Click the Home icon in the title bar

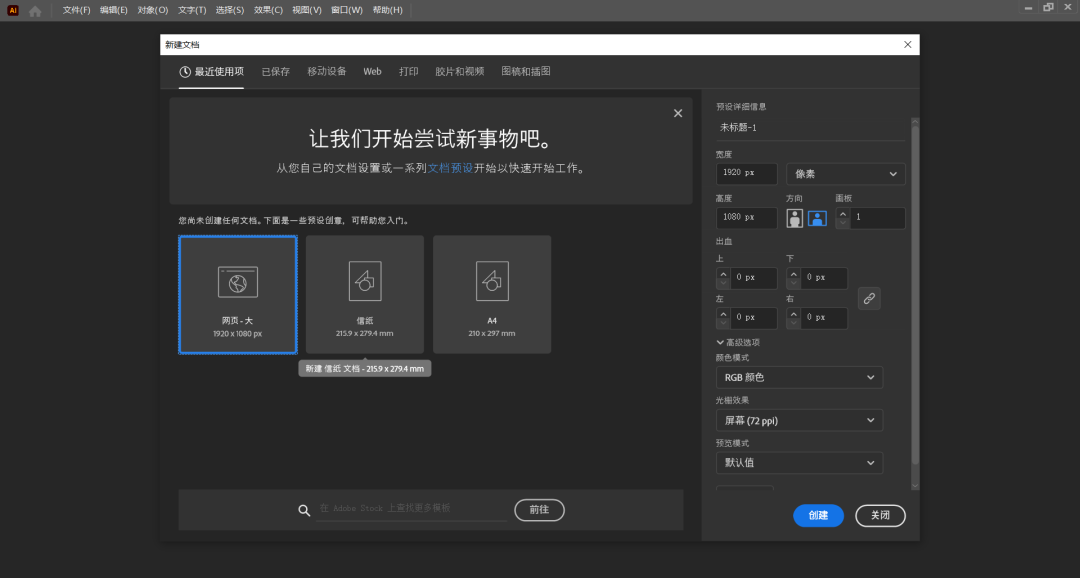(x=33, y=9)
